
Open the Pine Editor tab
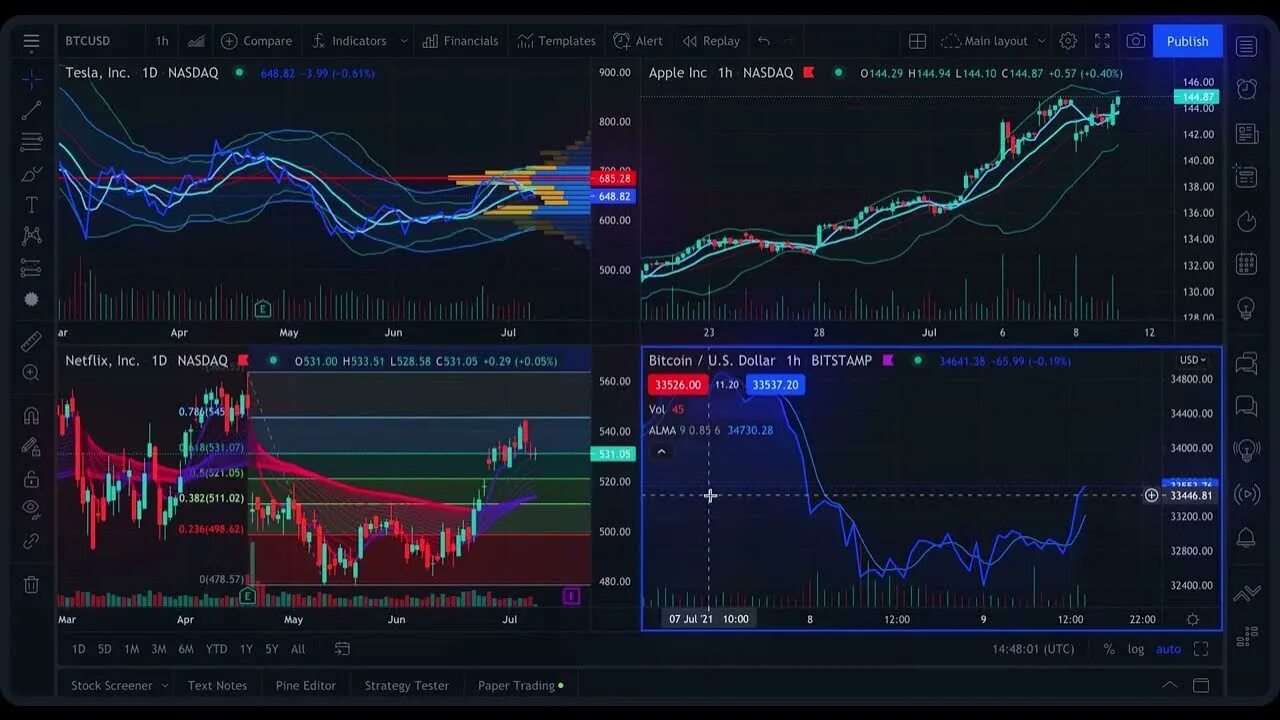(305, 685)
